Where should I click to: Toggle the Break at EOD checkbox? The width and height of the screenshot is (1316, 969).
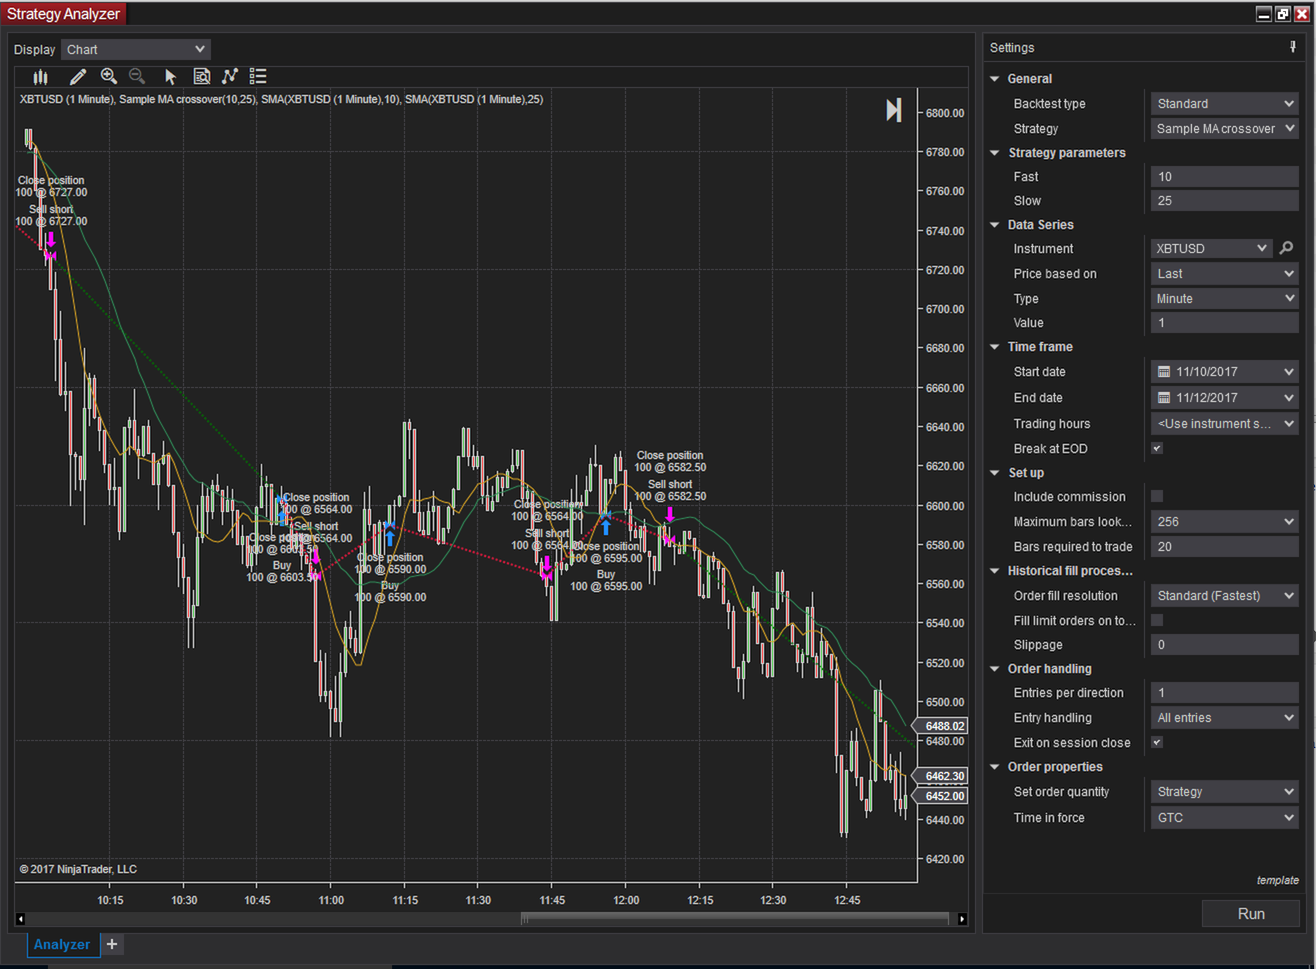[x=1157, y=448]
